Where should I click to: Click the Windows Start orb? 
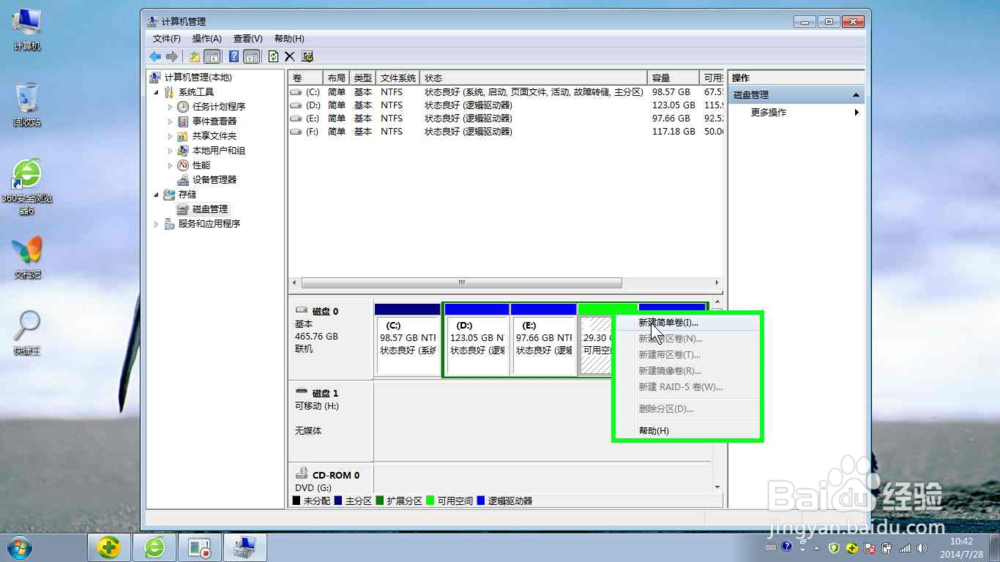coord(20,548)
